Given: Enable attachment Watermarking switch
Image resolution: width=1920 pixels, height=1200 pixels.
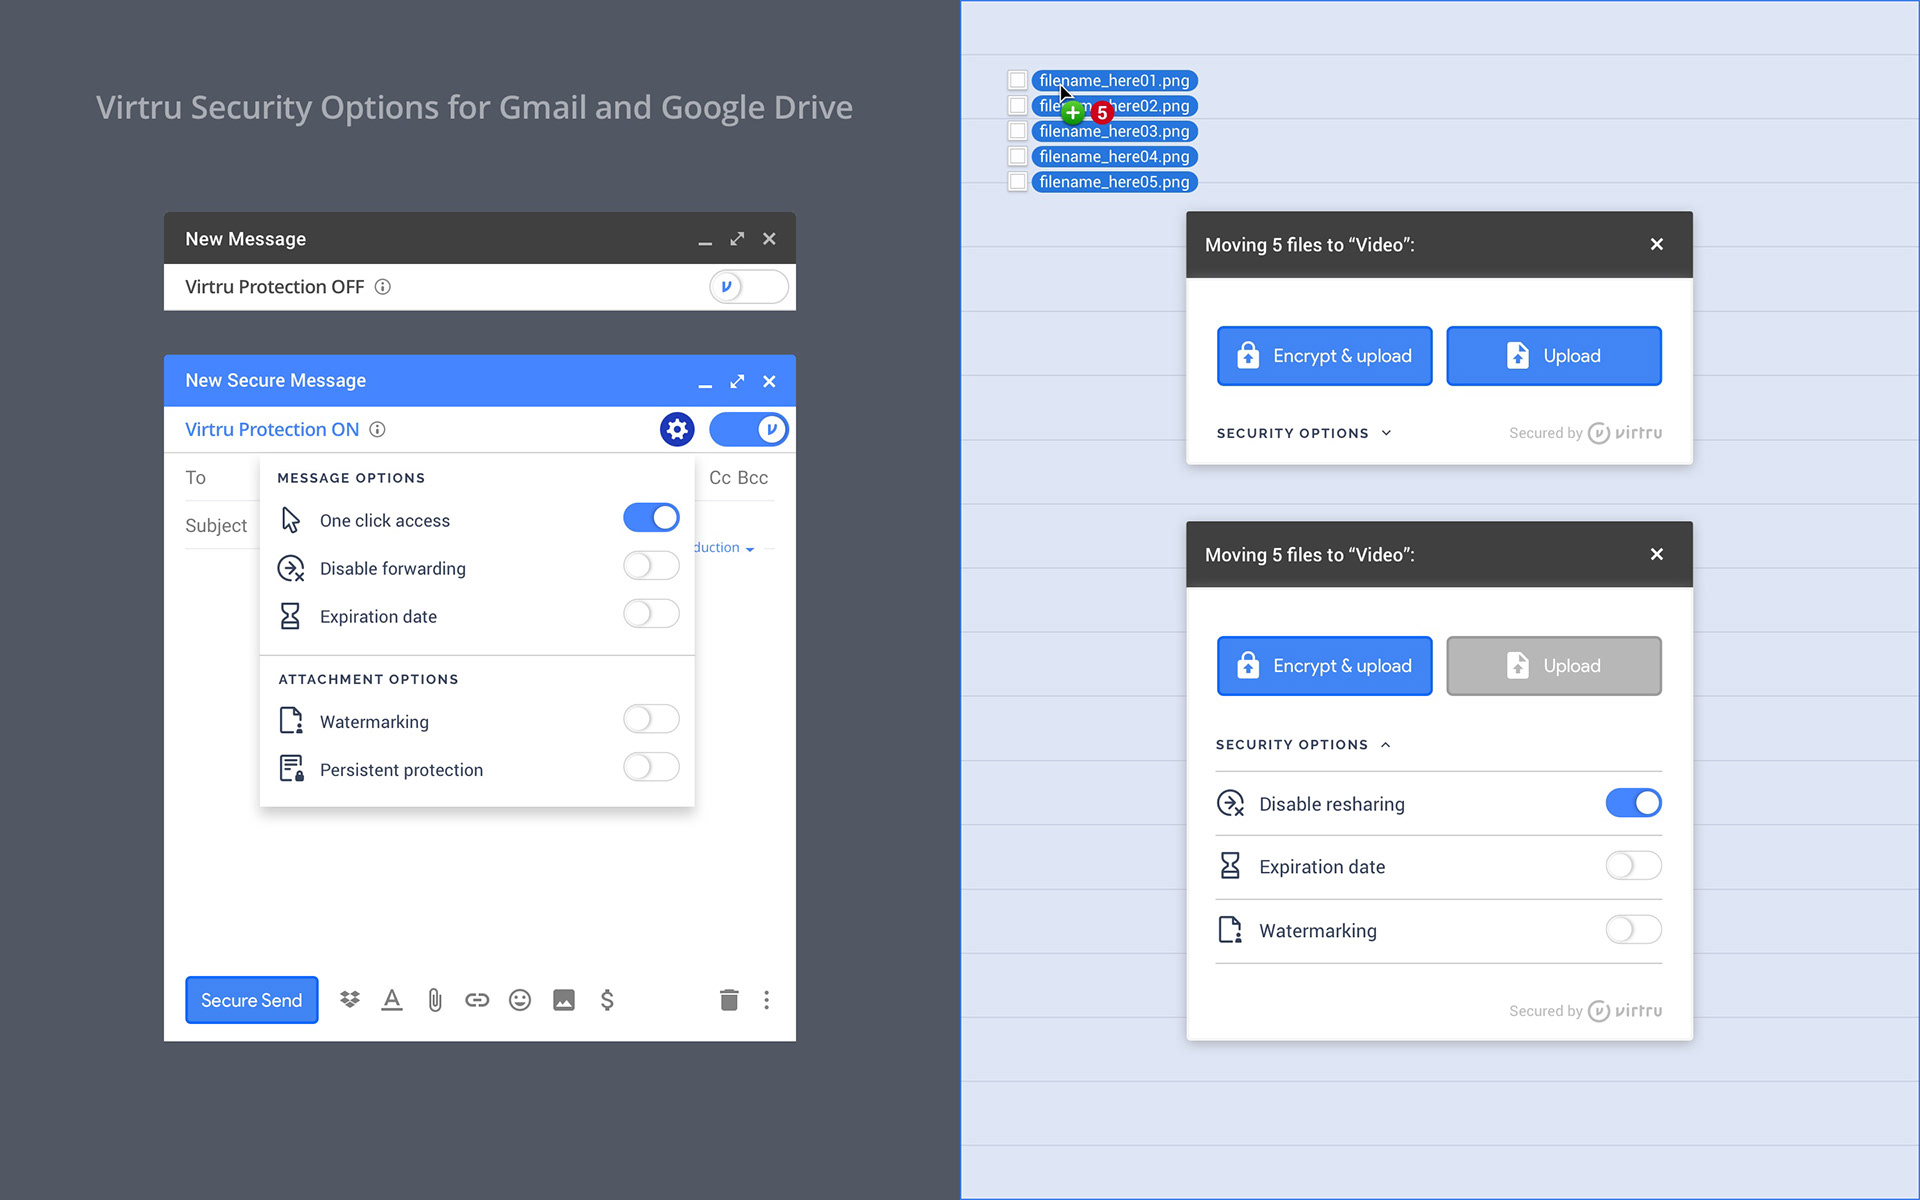Looking at the screenshot, I should pos(651,719).
